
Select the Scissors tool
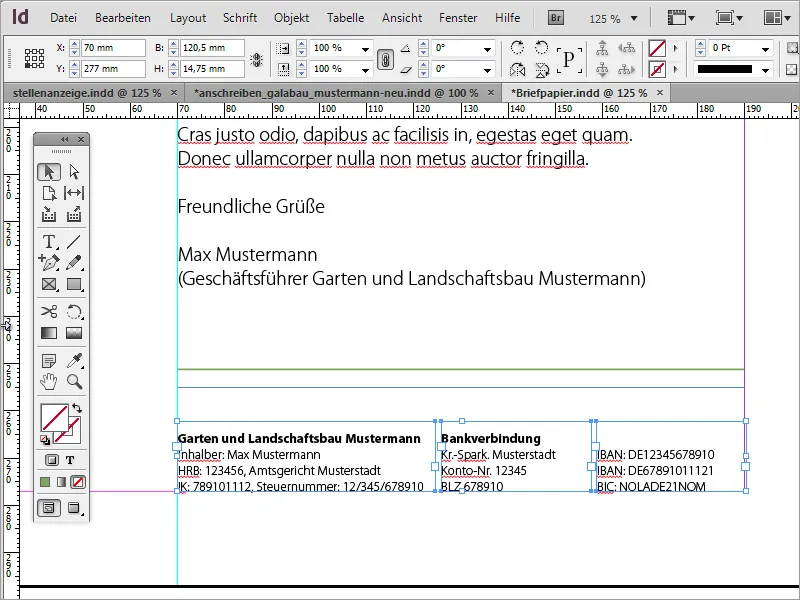(49, 311)
